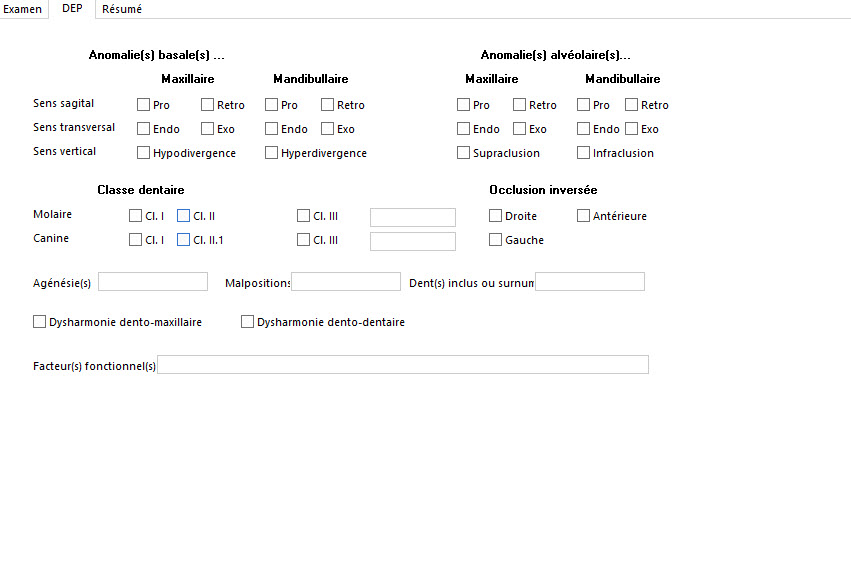This screenshot has height=588, width=851.
Task: Open the Résumé tab
Action: 121,8
